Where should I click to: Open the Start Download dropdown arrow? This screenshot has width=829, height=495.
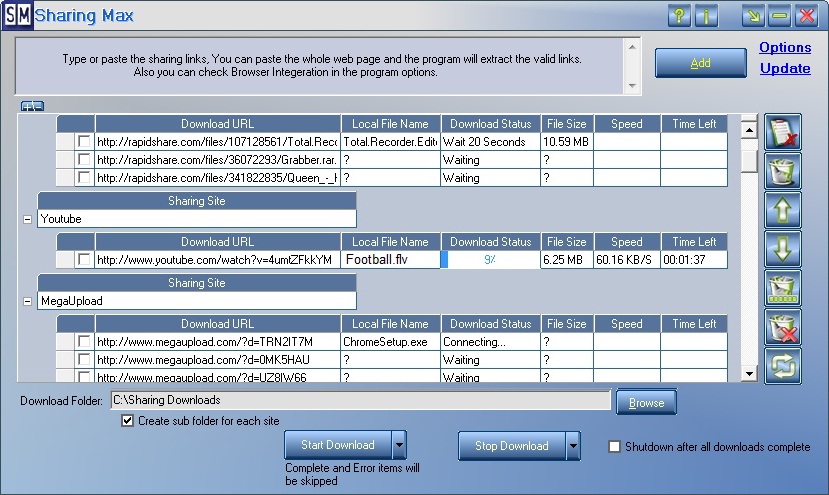tap(399, 445)
